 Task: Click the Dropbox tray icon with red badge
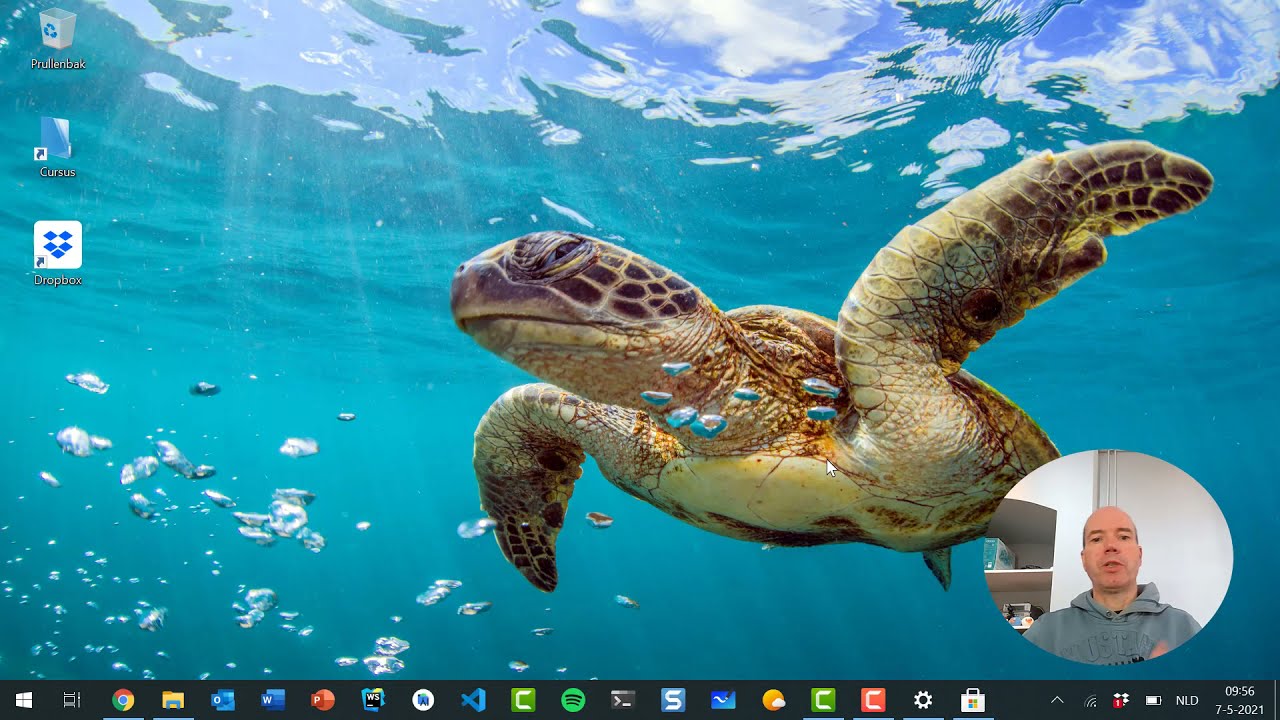click(1121, 701)
